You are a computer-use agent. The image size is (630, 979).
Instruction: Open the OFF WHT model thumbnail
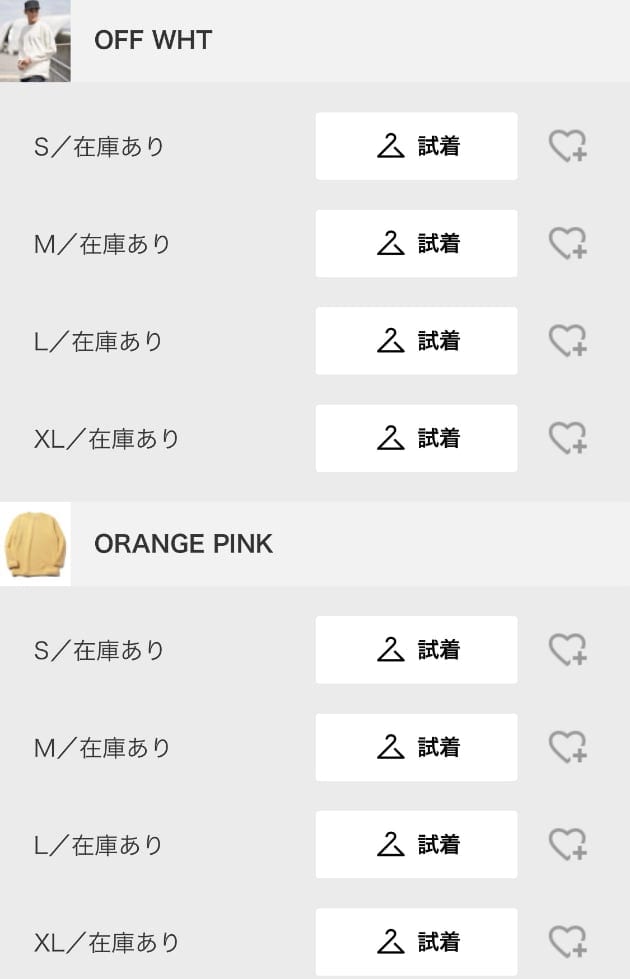point(35,41)
